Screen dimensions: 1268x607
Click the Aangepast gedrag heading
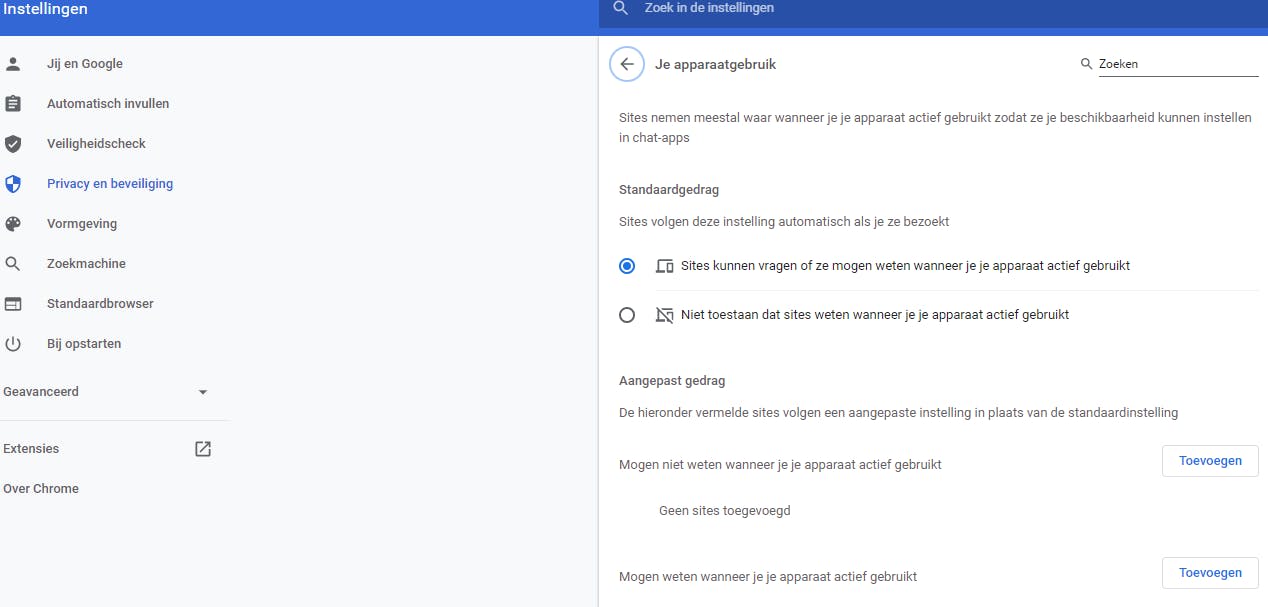(672, 381)
